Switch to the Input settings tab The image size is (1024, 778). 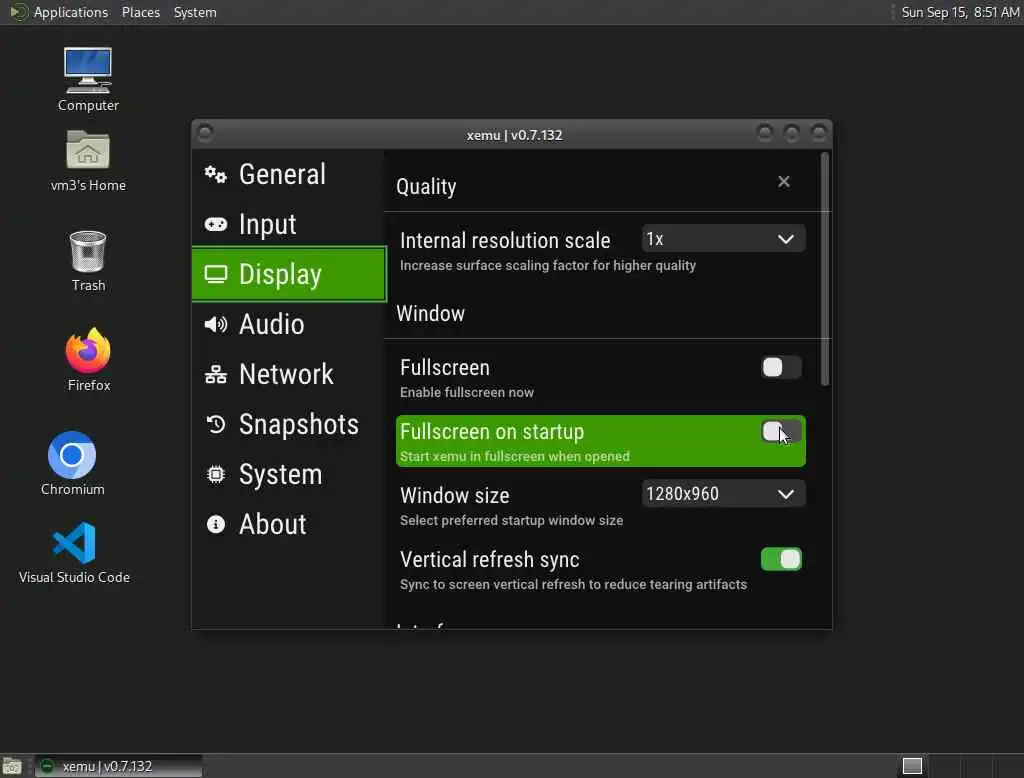289,225
